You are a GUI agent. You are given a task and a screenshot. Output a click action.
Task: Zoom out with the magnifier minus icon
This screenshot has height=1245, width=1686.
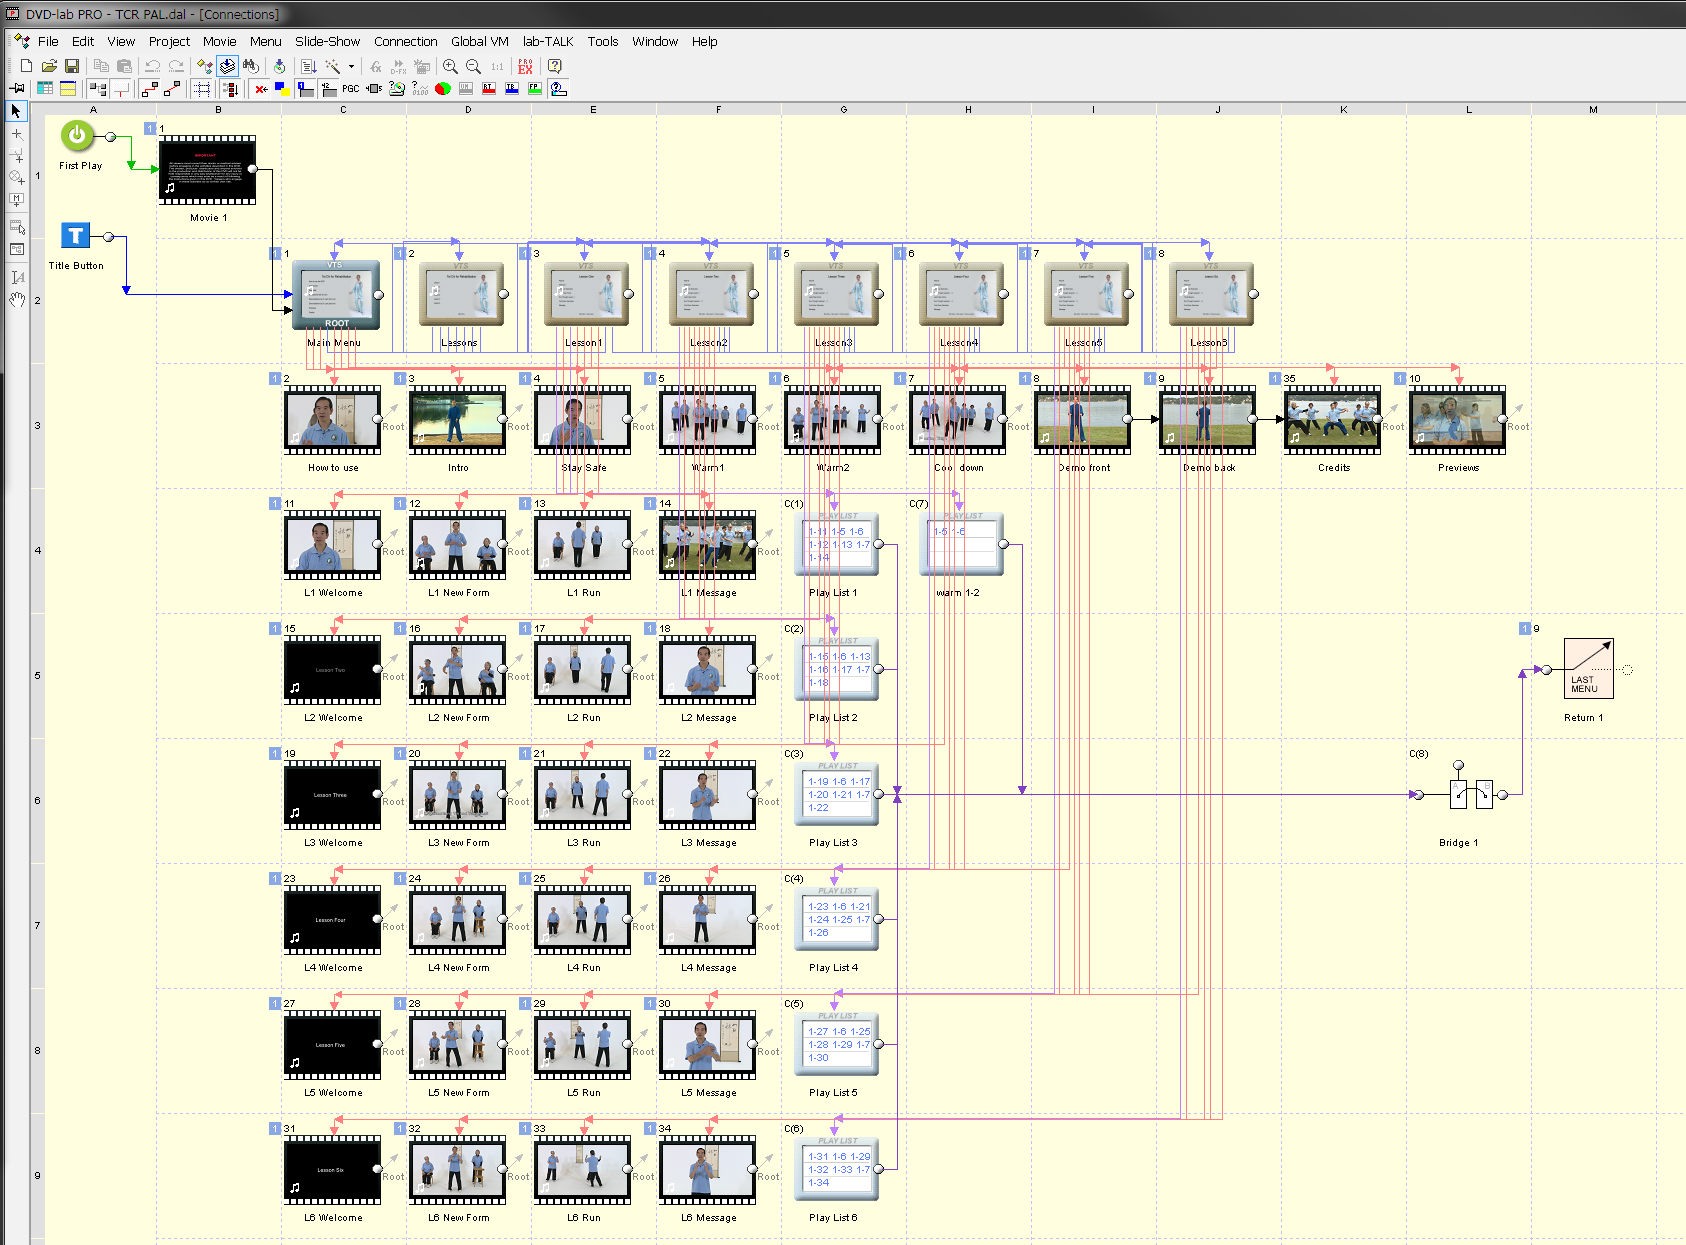473,66
